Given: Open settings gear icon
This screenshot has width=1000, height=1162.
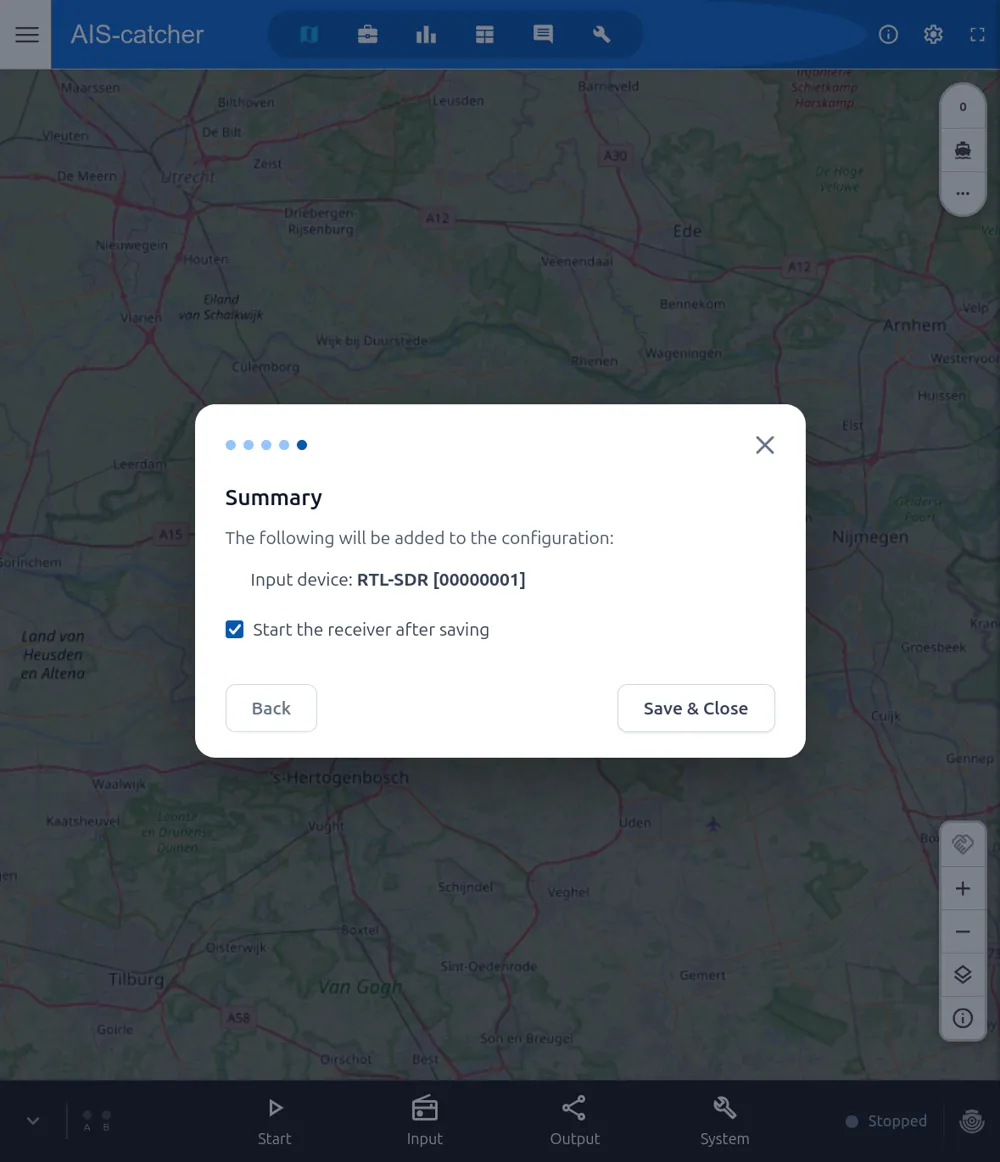Looking at the screenshot, I should pyautogui.click(x=933, y=35).
